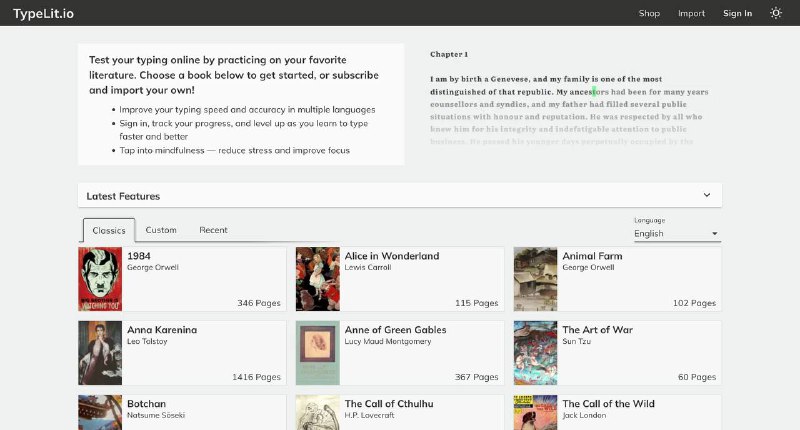Click the TypeLit.io logo
This screenshot has height=430, width=800.
tap(43, 13)
